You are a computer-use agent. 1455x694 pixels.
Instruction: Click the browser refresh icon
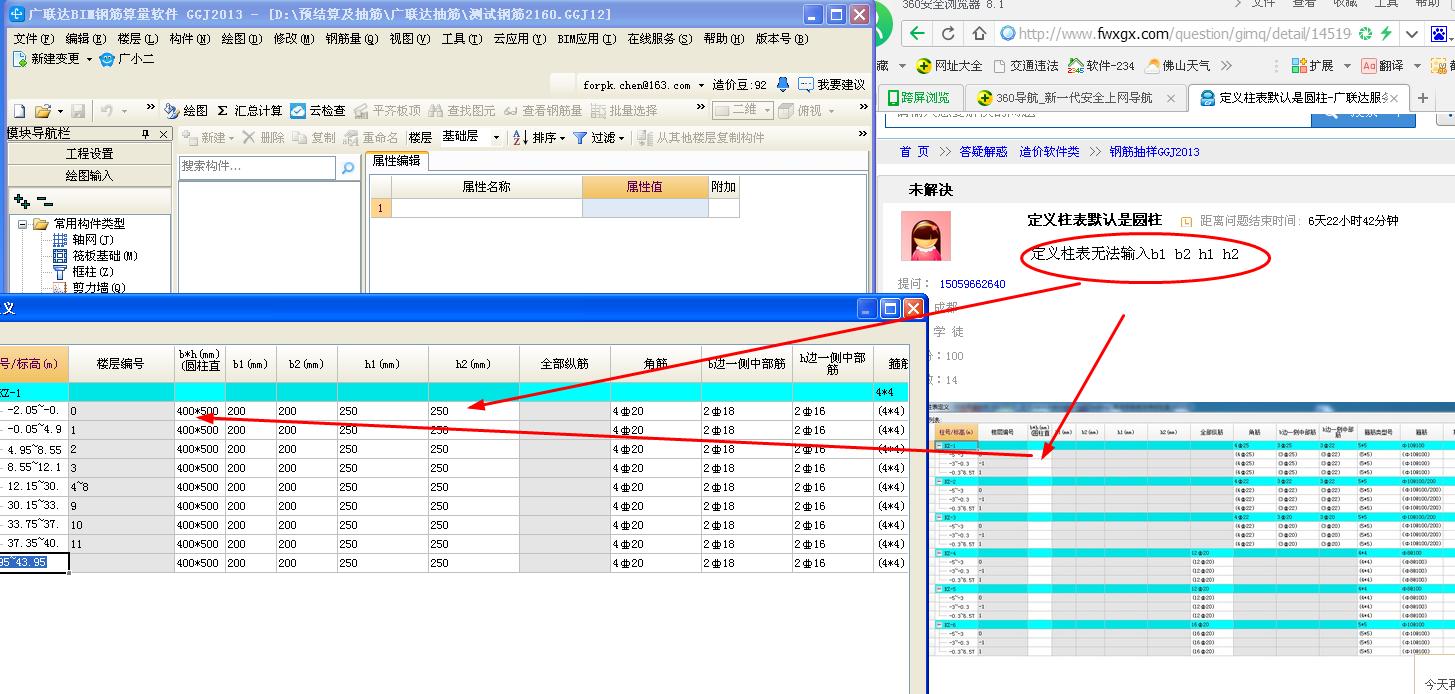(x=948, y=33)
